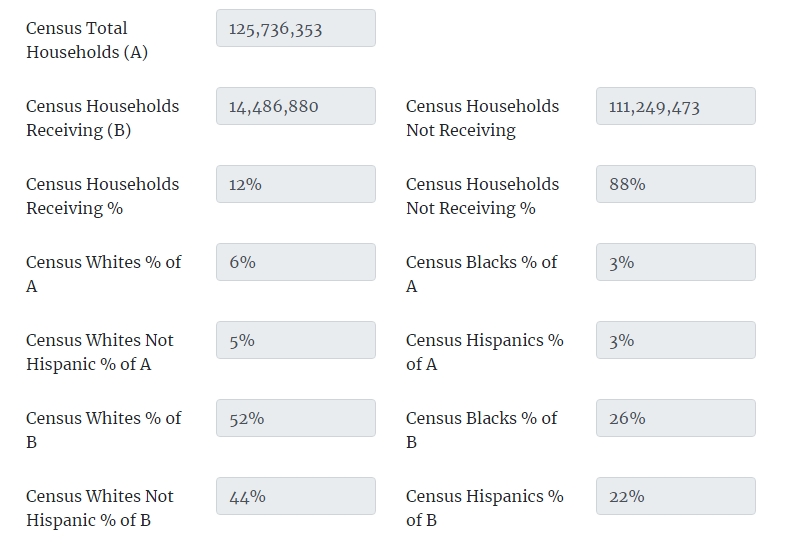Click the Census Blacks % of A field
Image resolution: width=796 pixels, height=548 pixels.
(675, 262)
